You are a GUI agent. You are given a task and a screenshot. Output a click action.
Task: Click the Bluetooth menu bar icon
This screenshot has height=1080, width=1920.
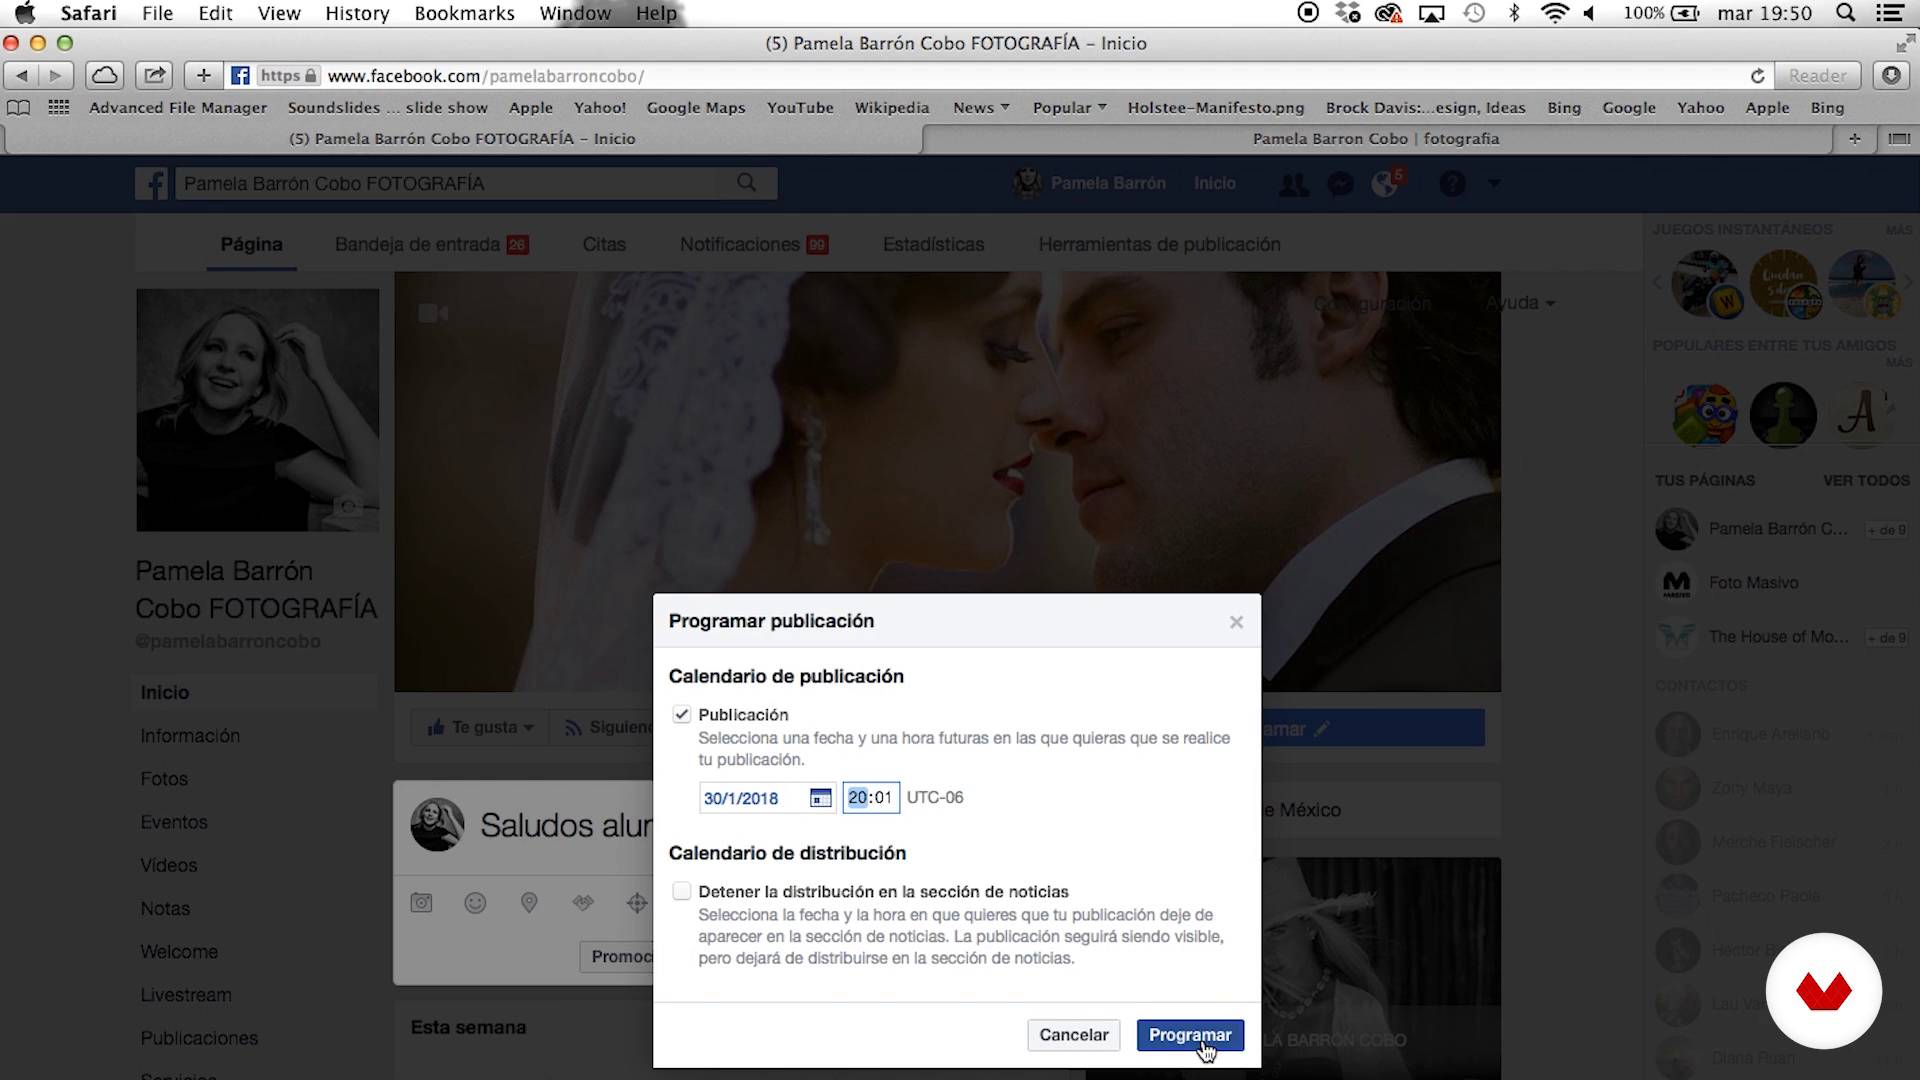point(1514,13)
